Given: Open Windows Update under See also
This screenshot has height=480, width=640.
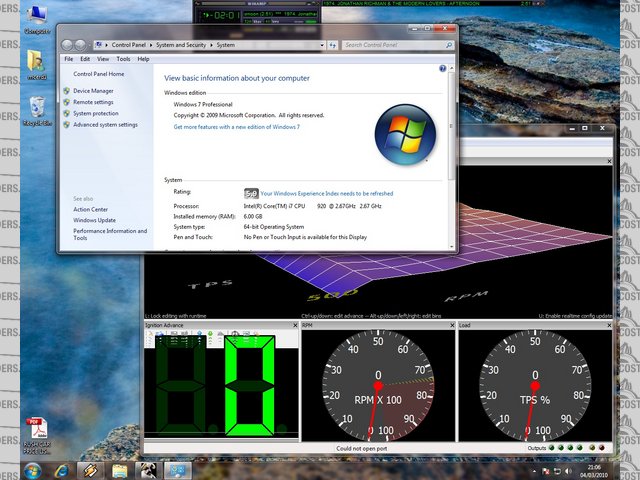Looking at the screenshot, I should click(94, 220).
